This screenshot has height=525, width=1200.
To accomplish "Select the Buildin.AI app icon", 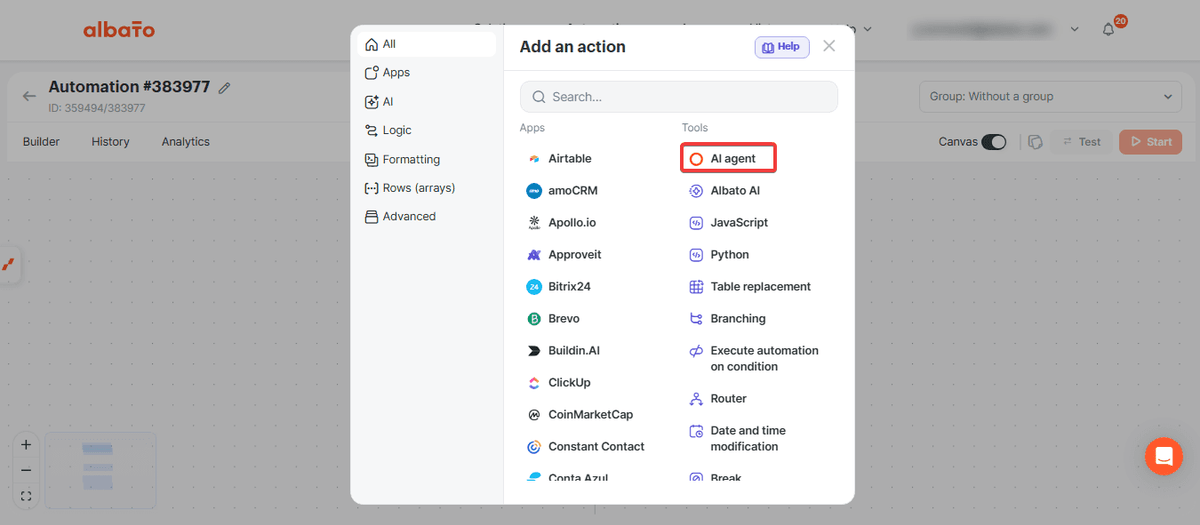I will pos(534,351).
